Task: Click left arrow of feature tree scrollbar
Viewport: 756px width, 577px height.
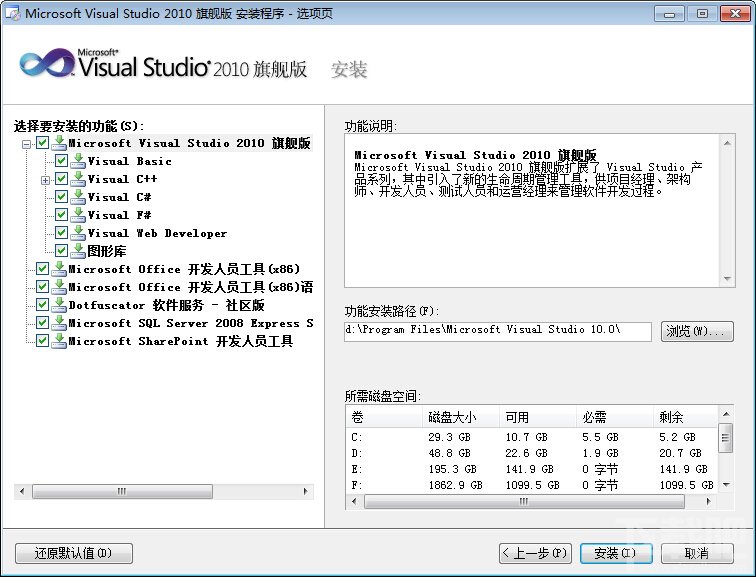Action: coord(22,491)
